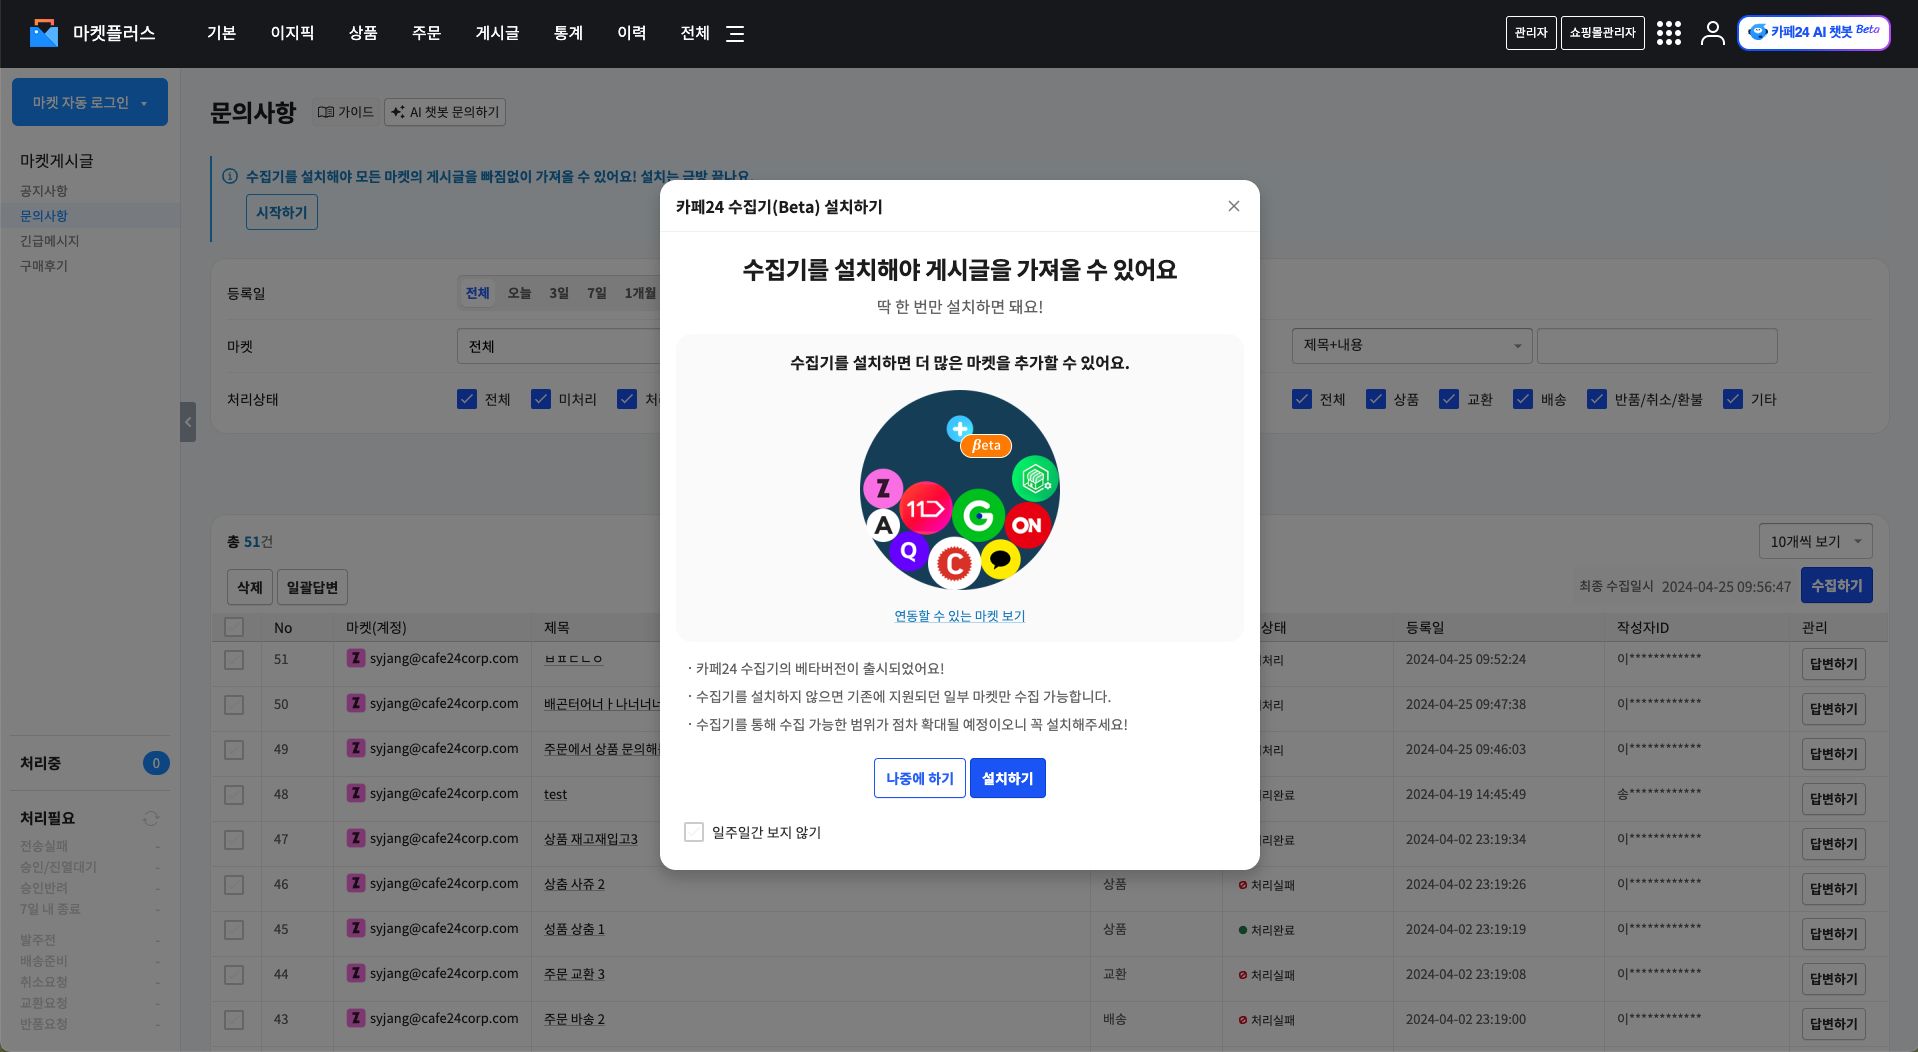
Task: Click the 삭제 button
Action: [250, 587]
